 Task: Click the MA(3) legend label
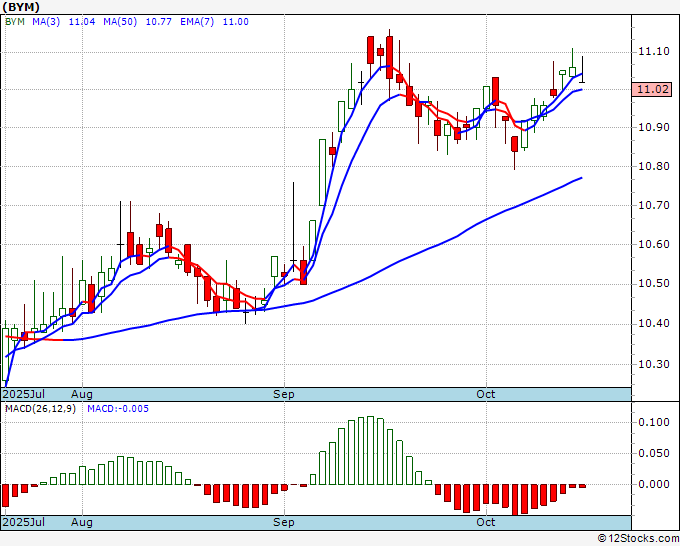tap(46, 22)
